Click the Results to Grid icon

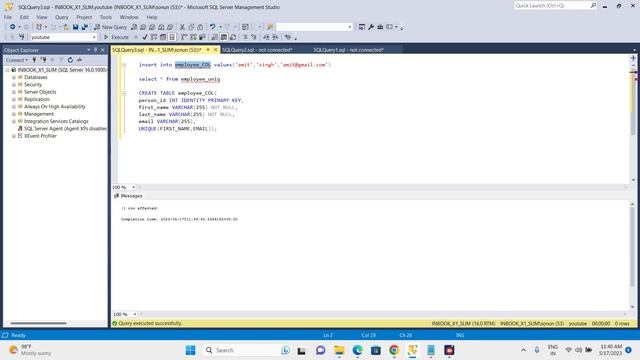pyautogui.click(x=224, y=37)
